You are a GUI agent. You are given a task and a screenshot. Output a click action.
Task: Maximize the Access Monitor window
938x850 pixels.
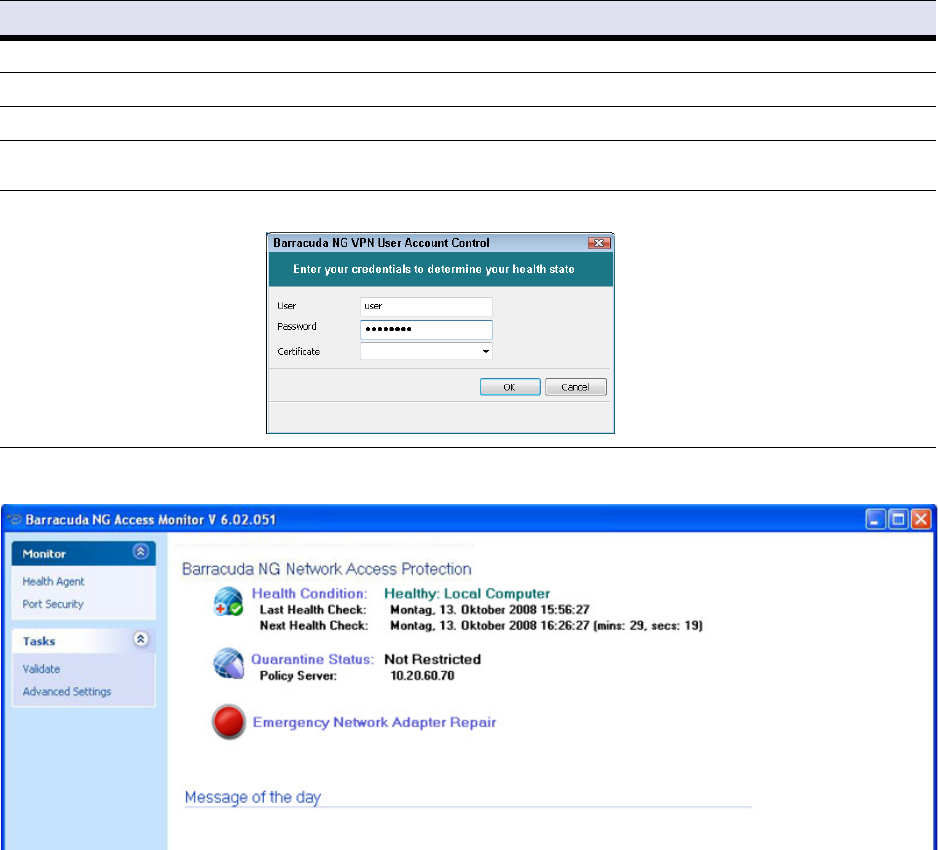click(898, 519)
